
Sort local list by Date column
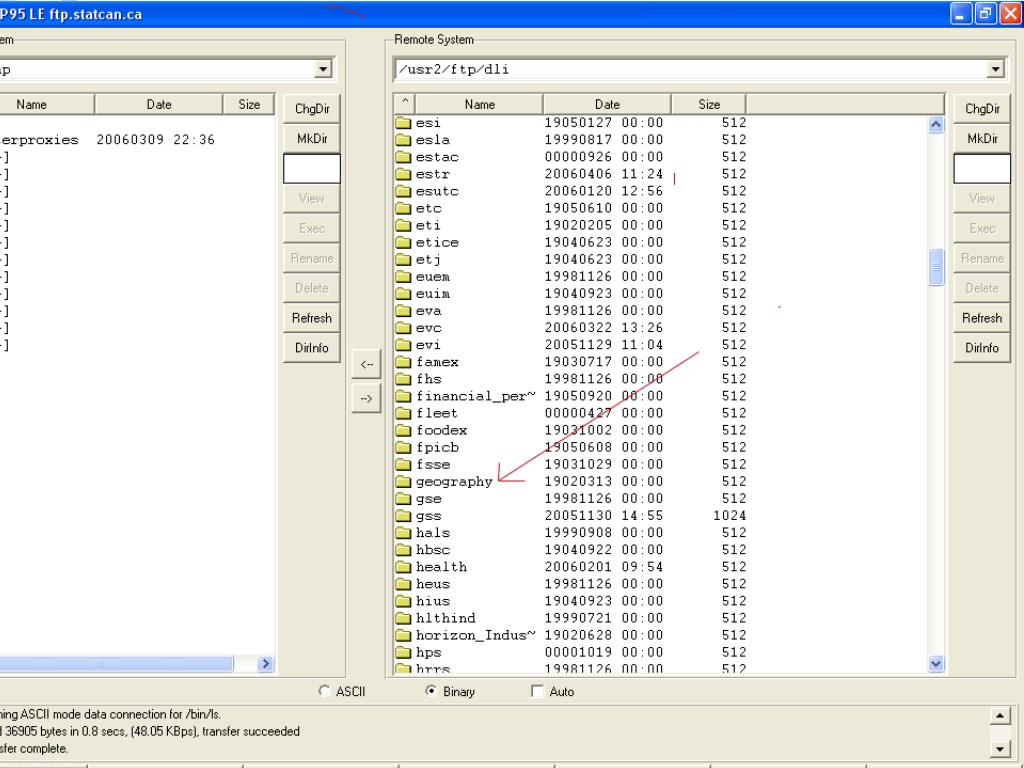pos(159,104)
